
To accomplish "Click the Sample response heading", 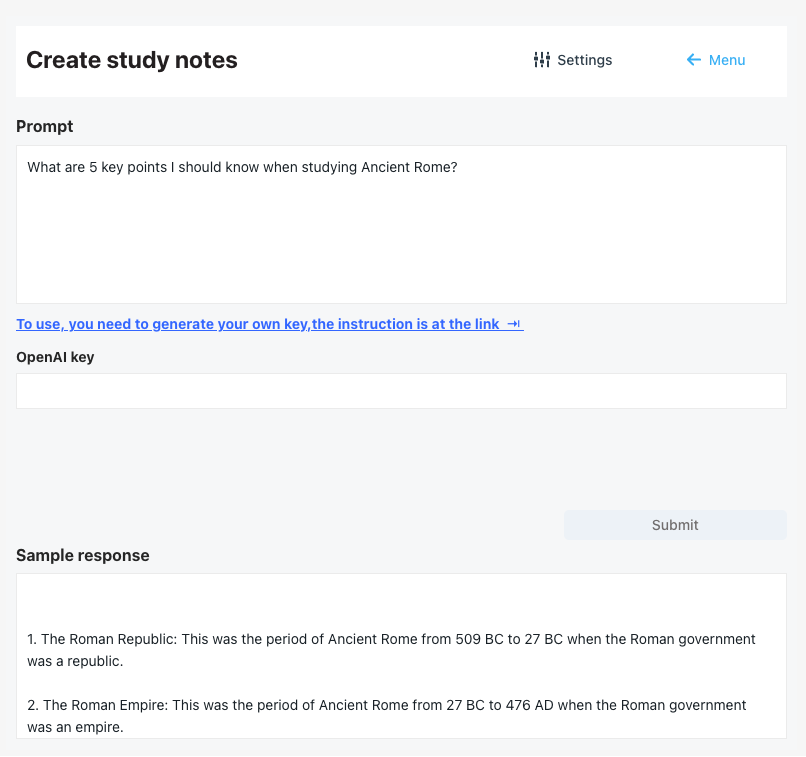I will pos(82,555).
